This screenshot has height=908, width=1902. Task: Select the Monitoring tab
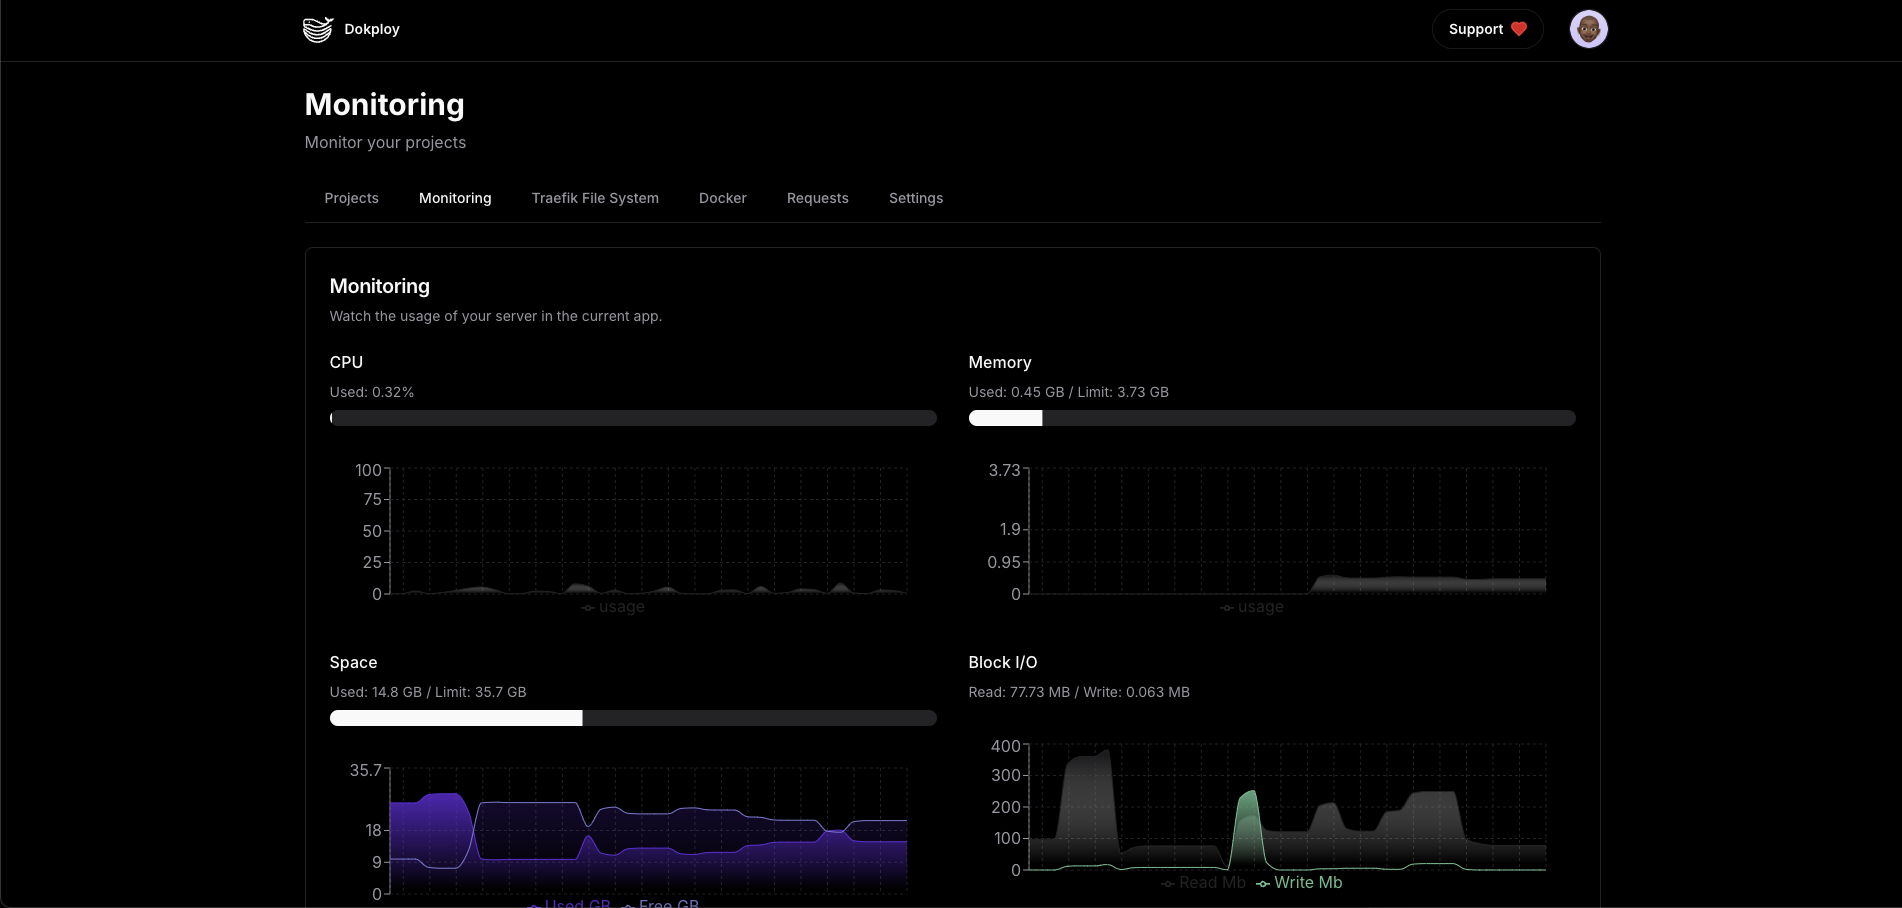click(x=455, y=198)
